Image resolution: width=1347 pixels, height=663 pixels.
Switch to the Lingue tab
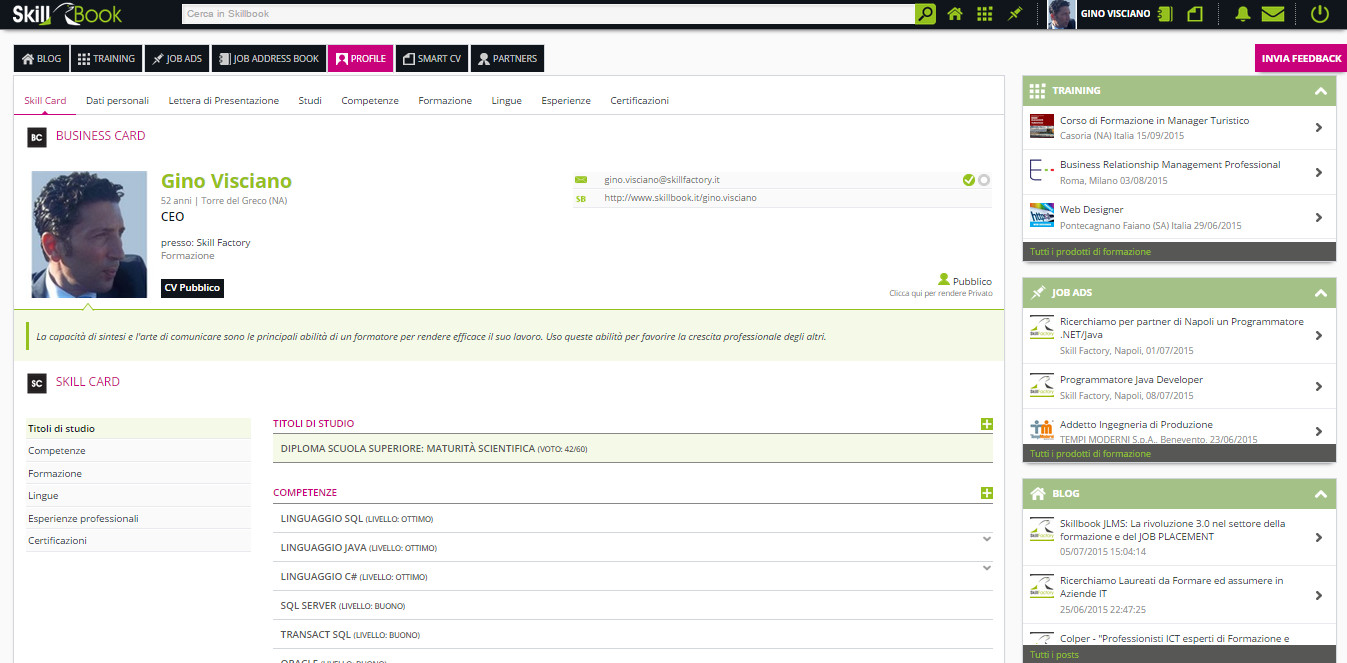click(507, 101)
